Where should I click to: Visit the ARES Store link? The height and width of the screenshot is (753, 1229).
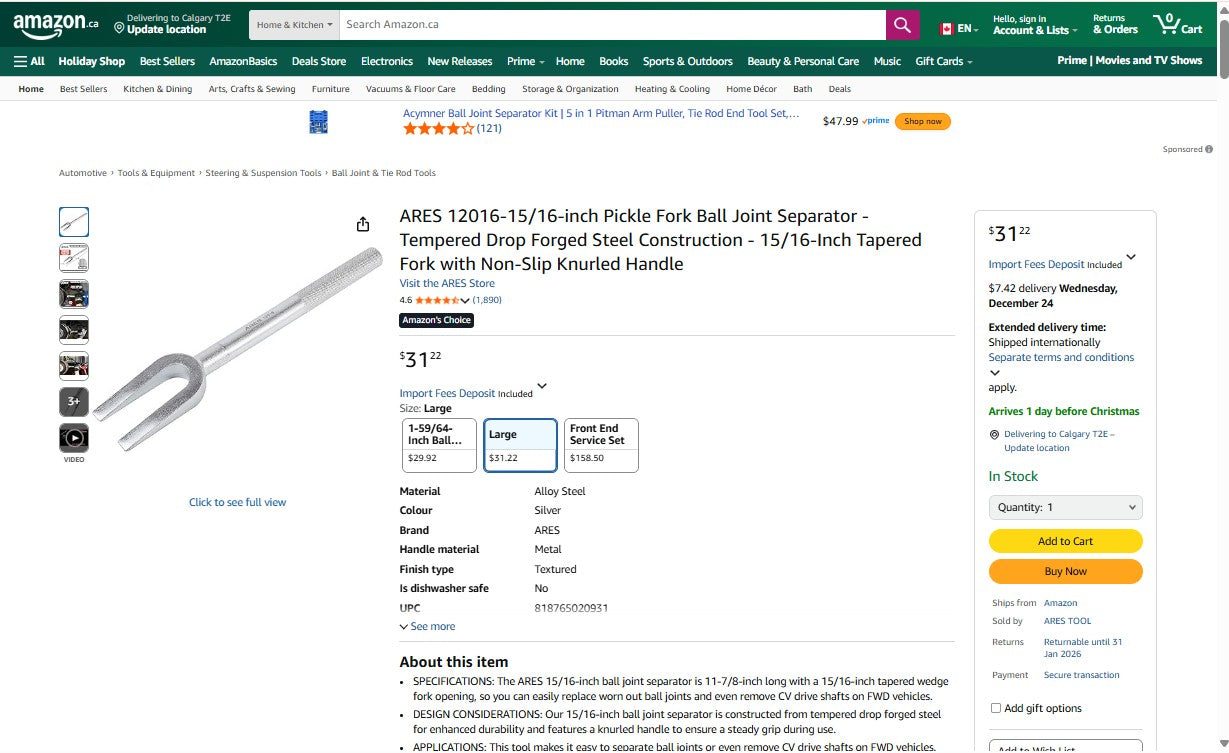point(446,283)
